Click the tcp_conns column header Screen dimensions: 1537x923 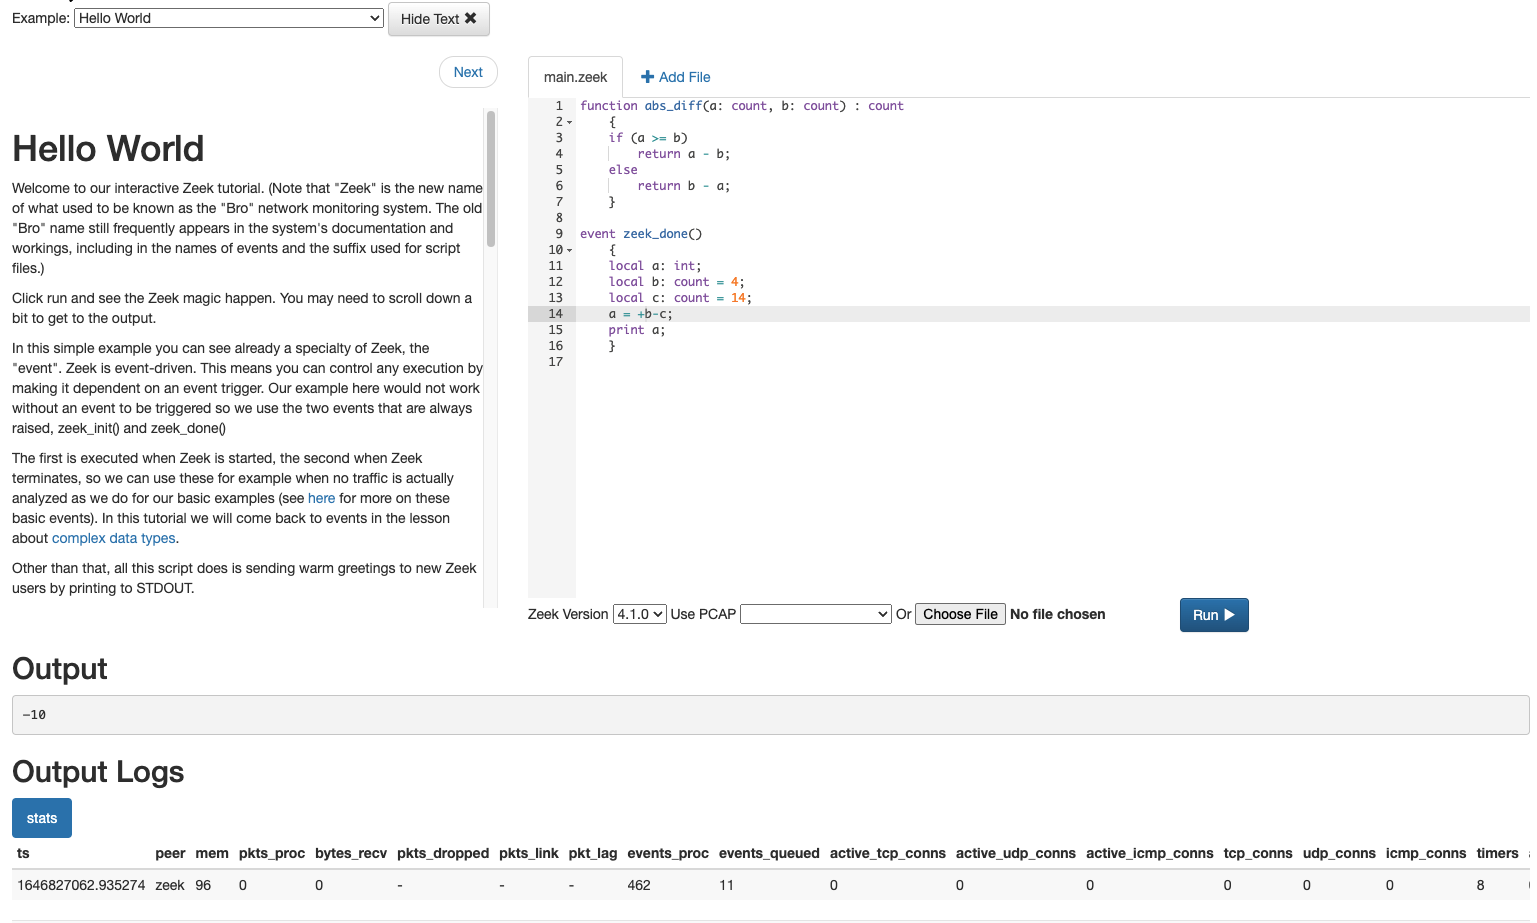coord(1258,853)
